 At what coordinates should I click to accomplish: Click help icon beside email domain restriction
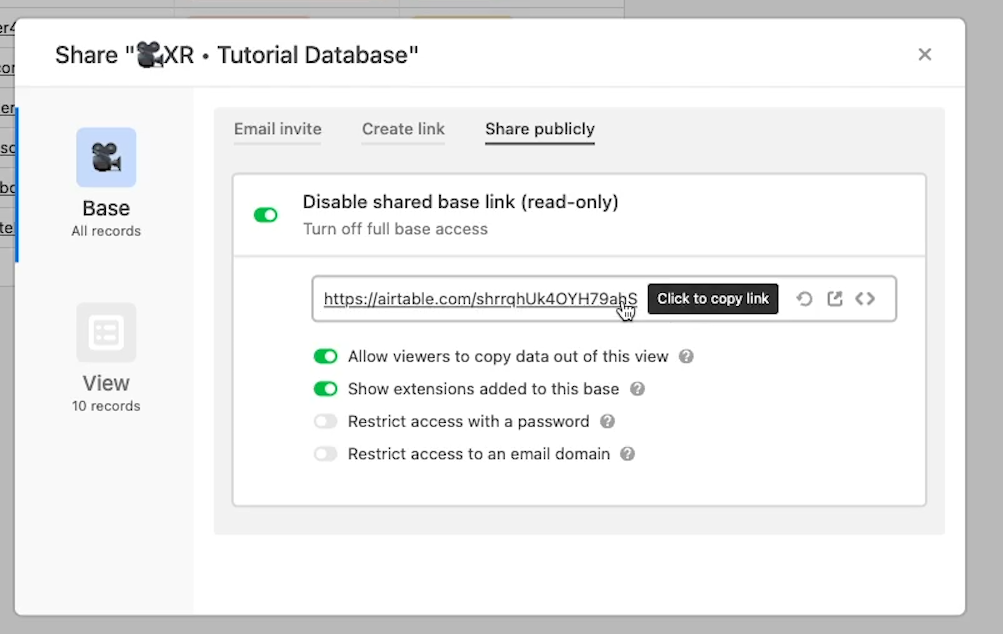627,454
